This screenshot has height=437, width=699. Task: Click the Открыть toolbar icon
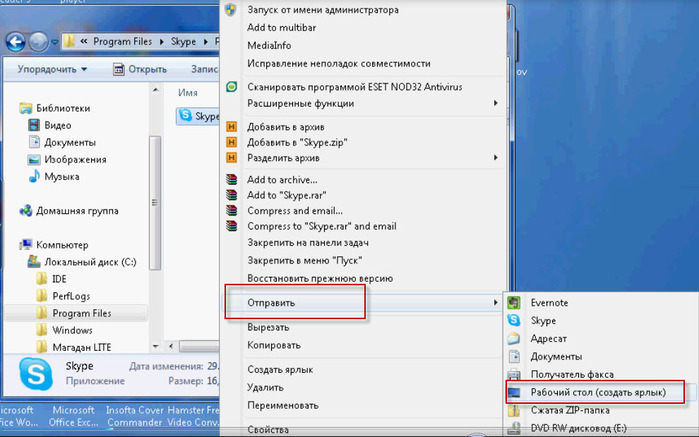tap(119, 69)
